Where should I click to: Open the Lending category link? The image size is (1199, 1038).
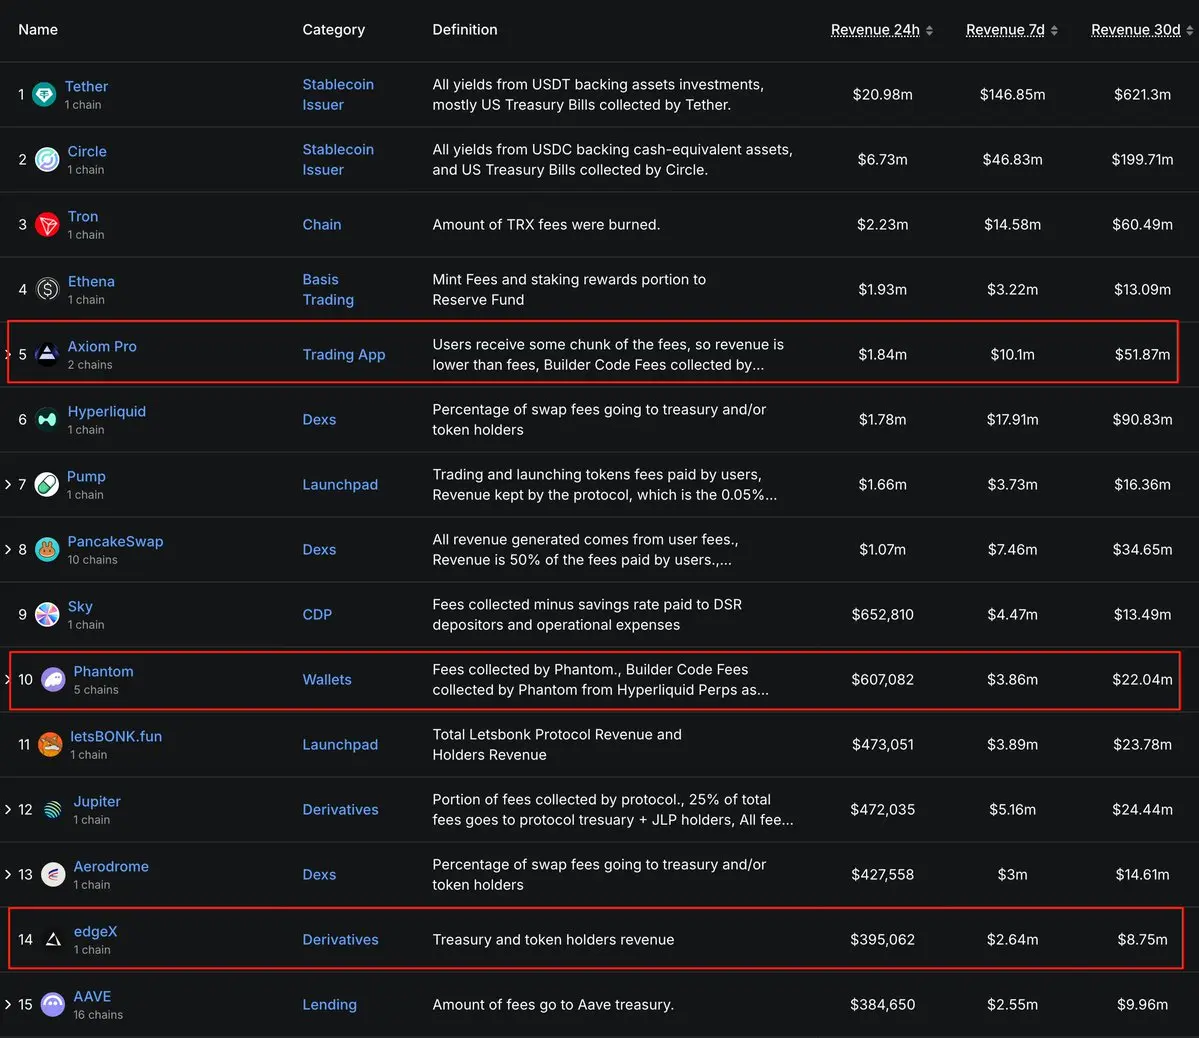(x=329, y=1004)
